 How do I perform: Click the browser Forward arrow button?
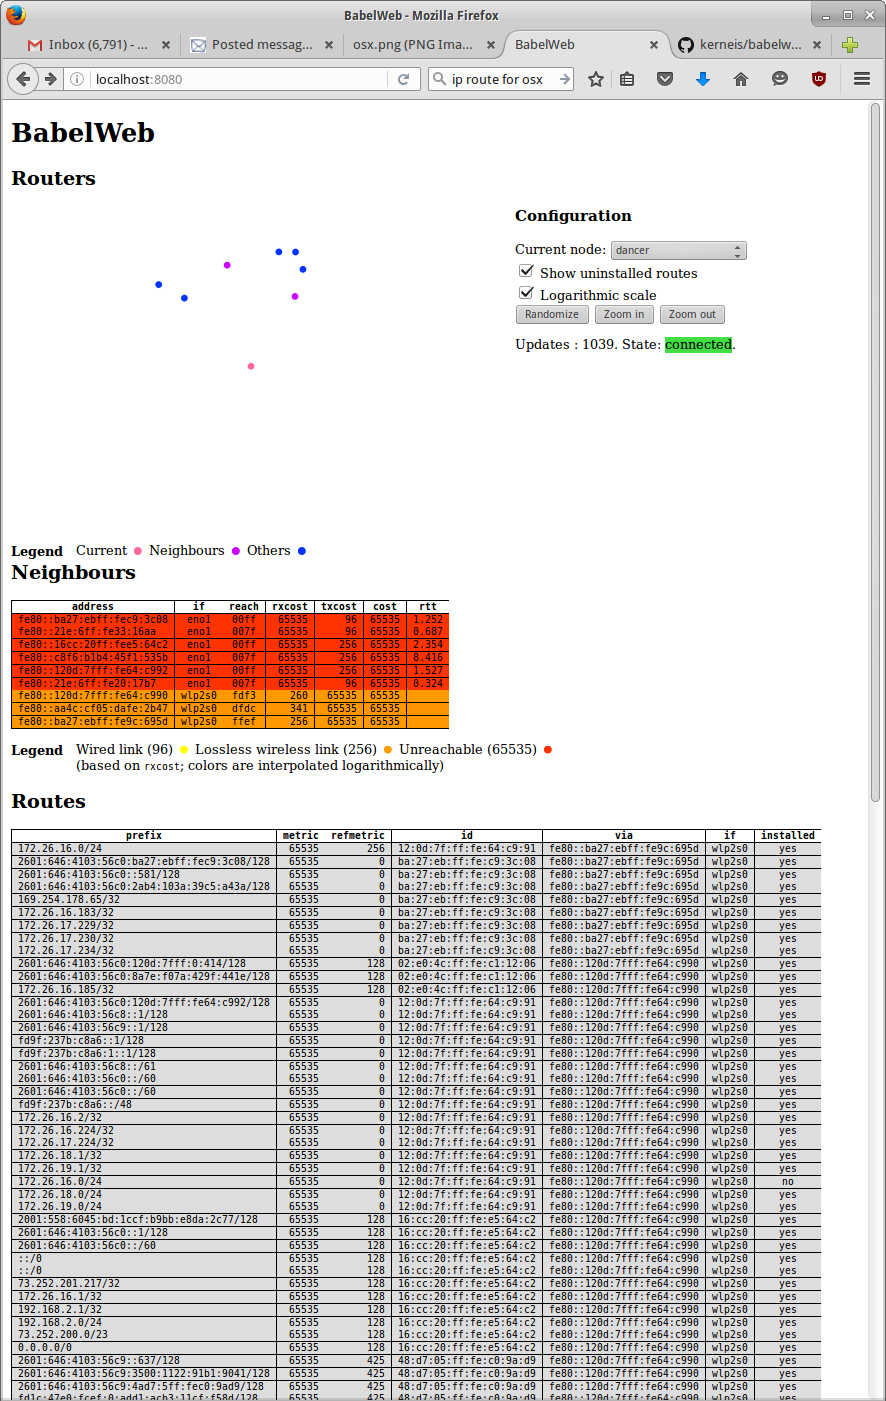pos(49,79)
